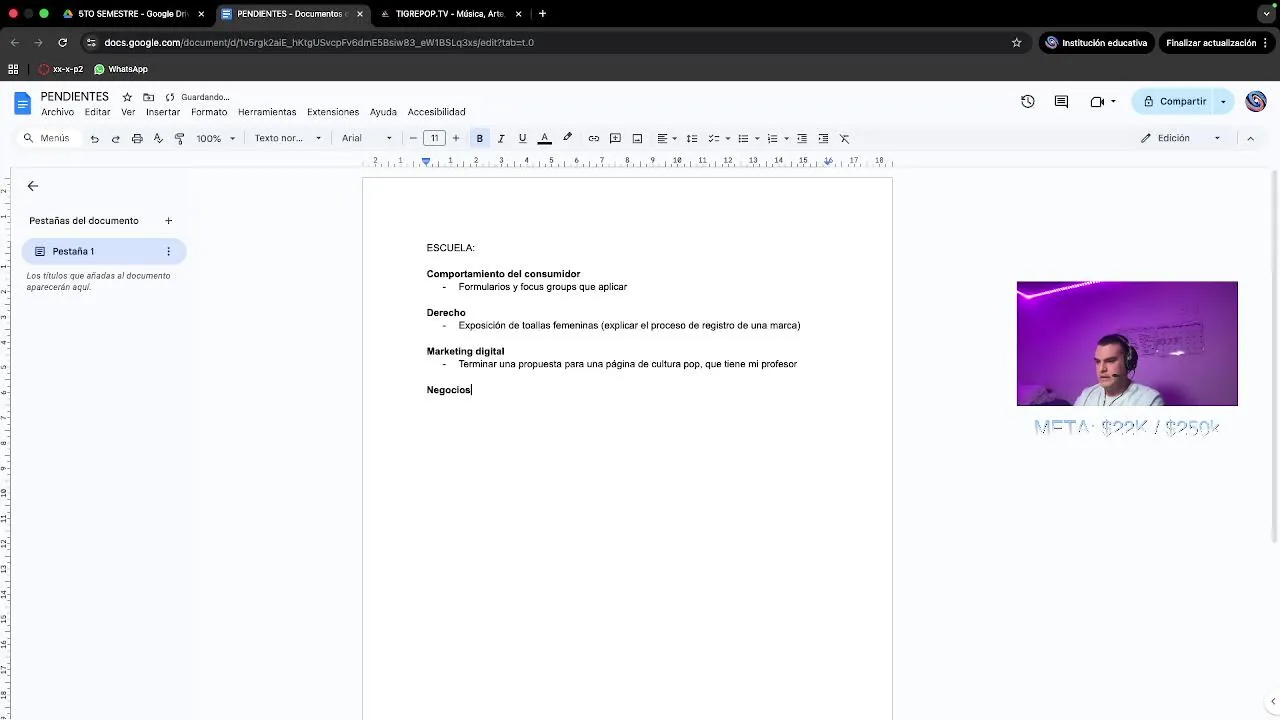Apply numbered list
This screenshot has height=720, width=1280.
[x=772, y=138]
